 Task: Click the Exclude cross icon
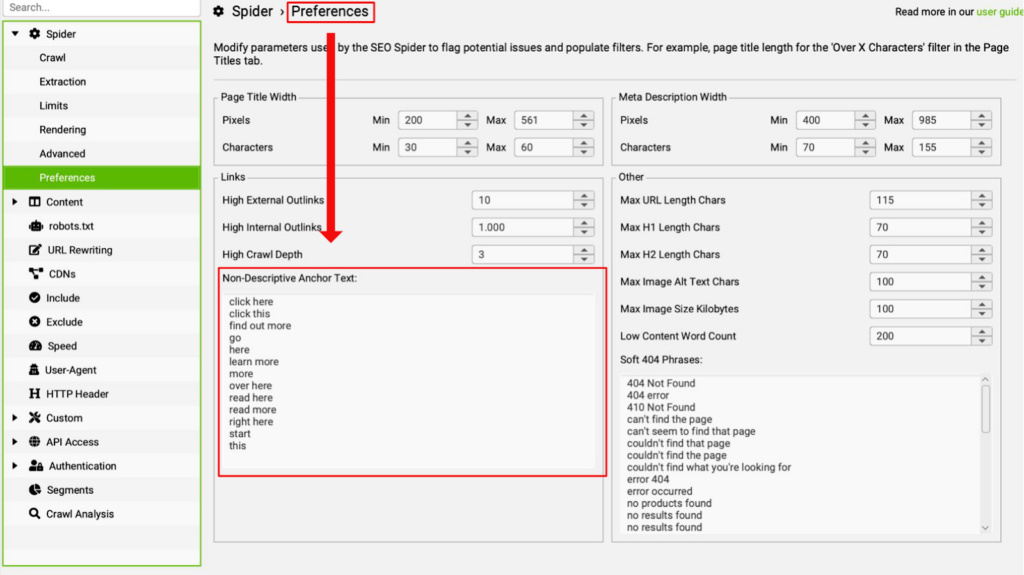coord(35,321)
